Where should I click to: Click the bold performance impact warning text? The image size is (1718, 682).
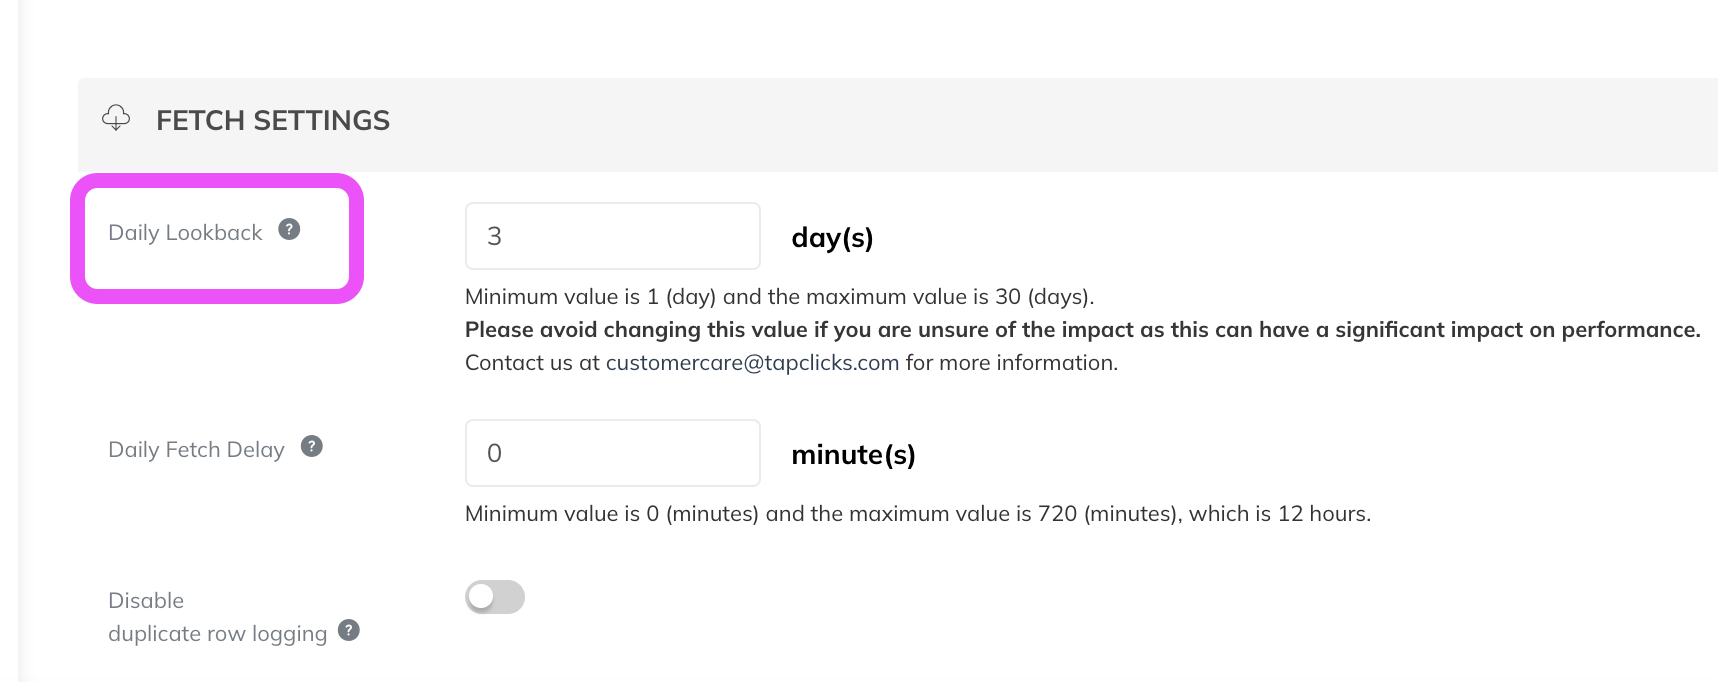tap(1083, 330)
